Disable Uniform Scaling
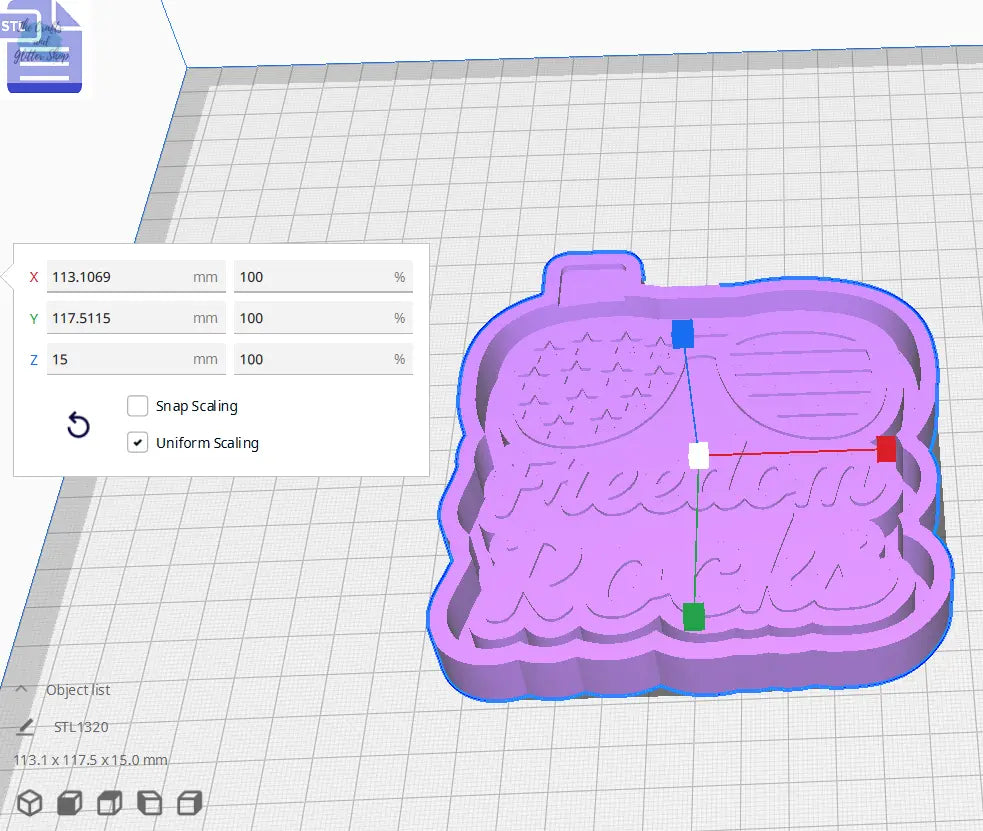The height and width of the screenshot is (831, 983). pyautogui.click(x=137, y=442)
